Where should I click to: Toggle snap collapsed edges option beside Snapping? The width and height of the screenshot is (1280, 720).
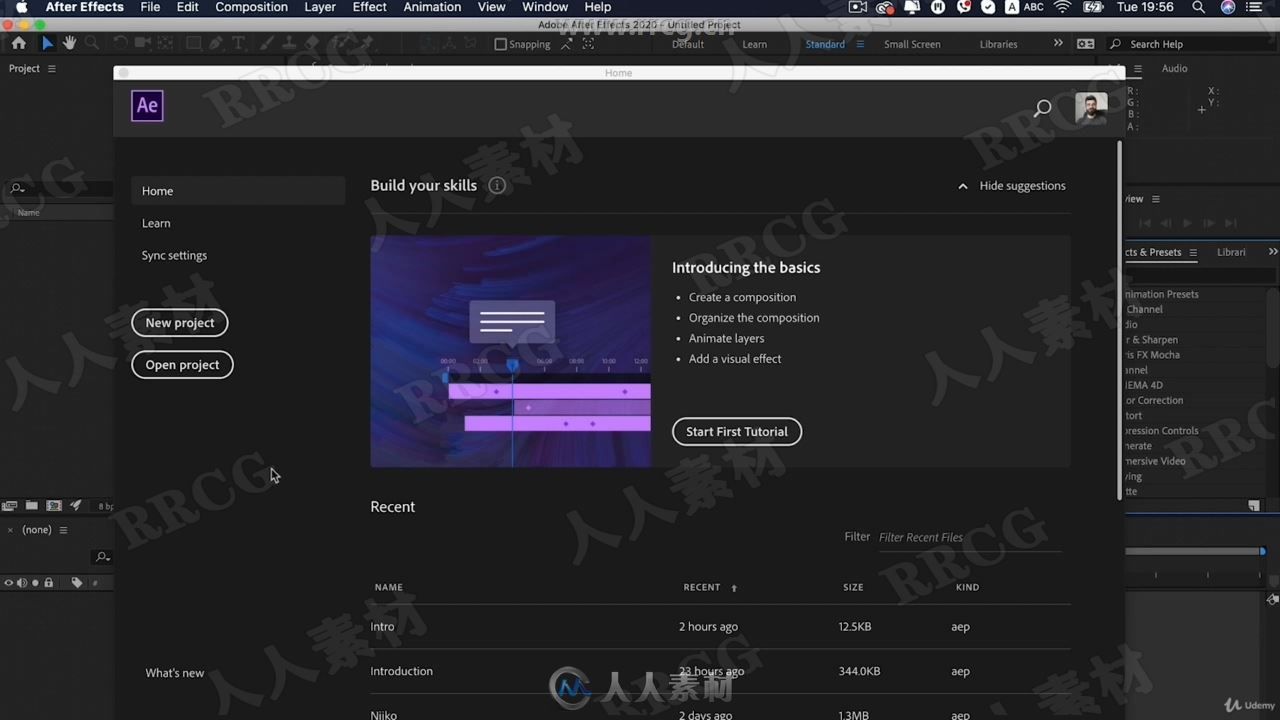(567, 44)
